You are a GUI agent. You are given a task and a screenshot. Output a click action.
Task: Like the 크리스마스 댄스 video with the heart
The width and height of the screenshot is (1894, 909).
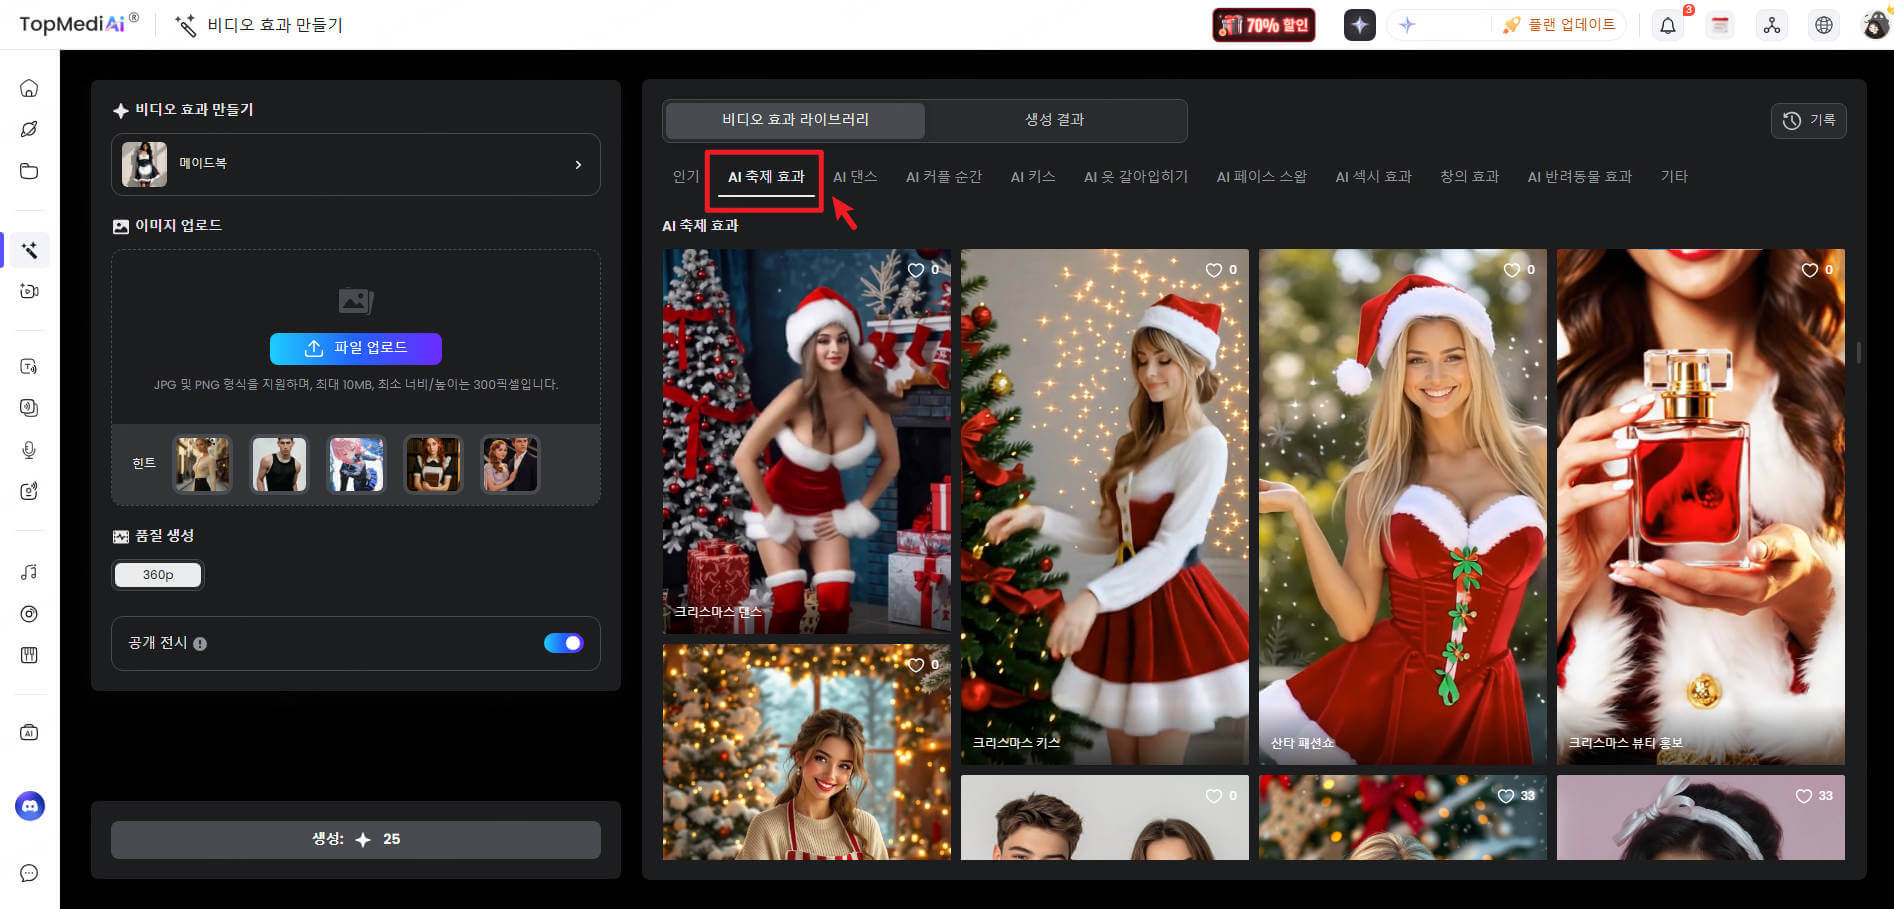click(916, 270)
